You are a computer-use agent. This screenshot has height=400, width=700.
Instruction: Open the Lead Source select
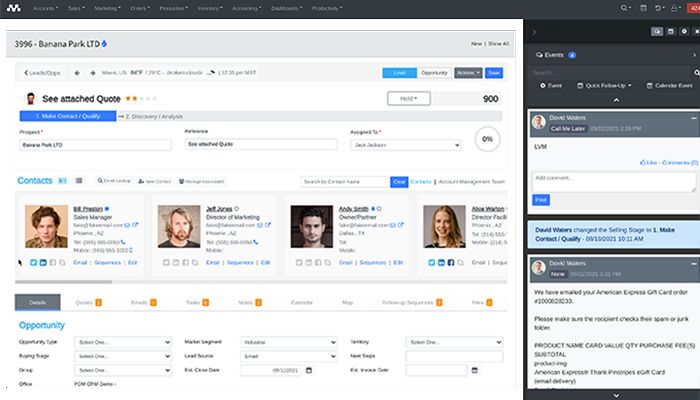point(288,356)
